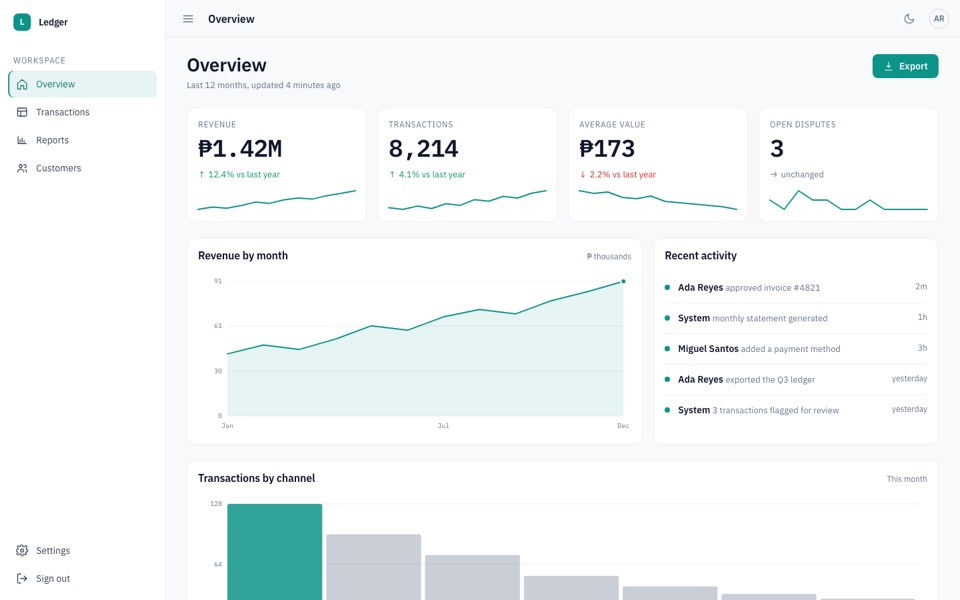Toggle the sidebar hamburger menu
This screenshot has width=960, height=600.
[188, 19]
